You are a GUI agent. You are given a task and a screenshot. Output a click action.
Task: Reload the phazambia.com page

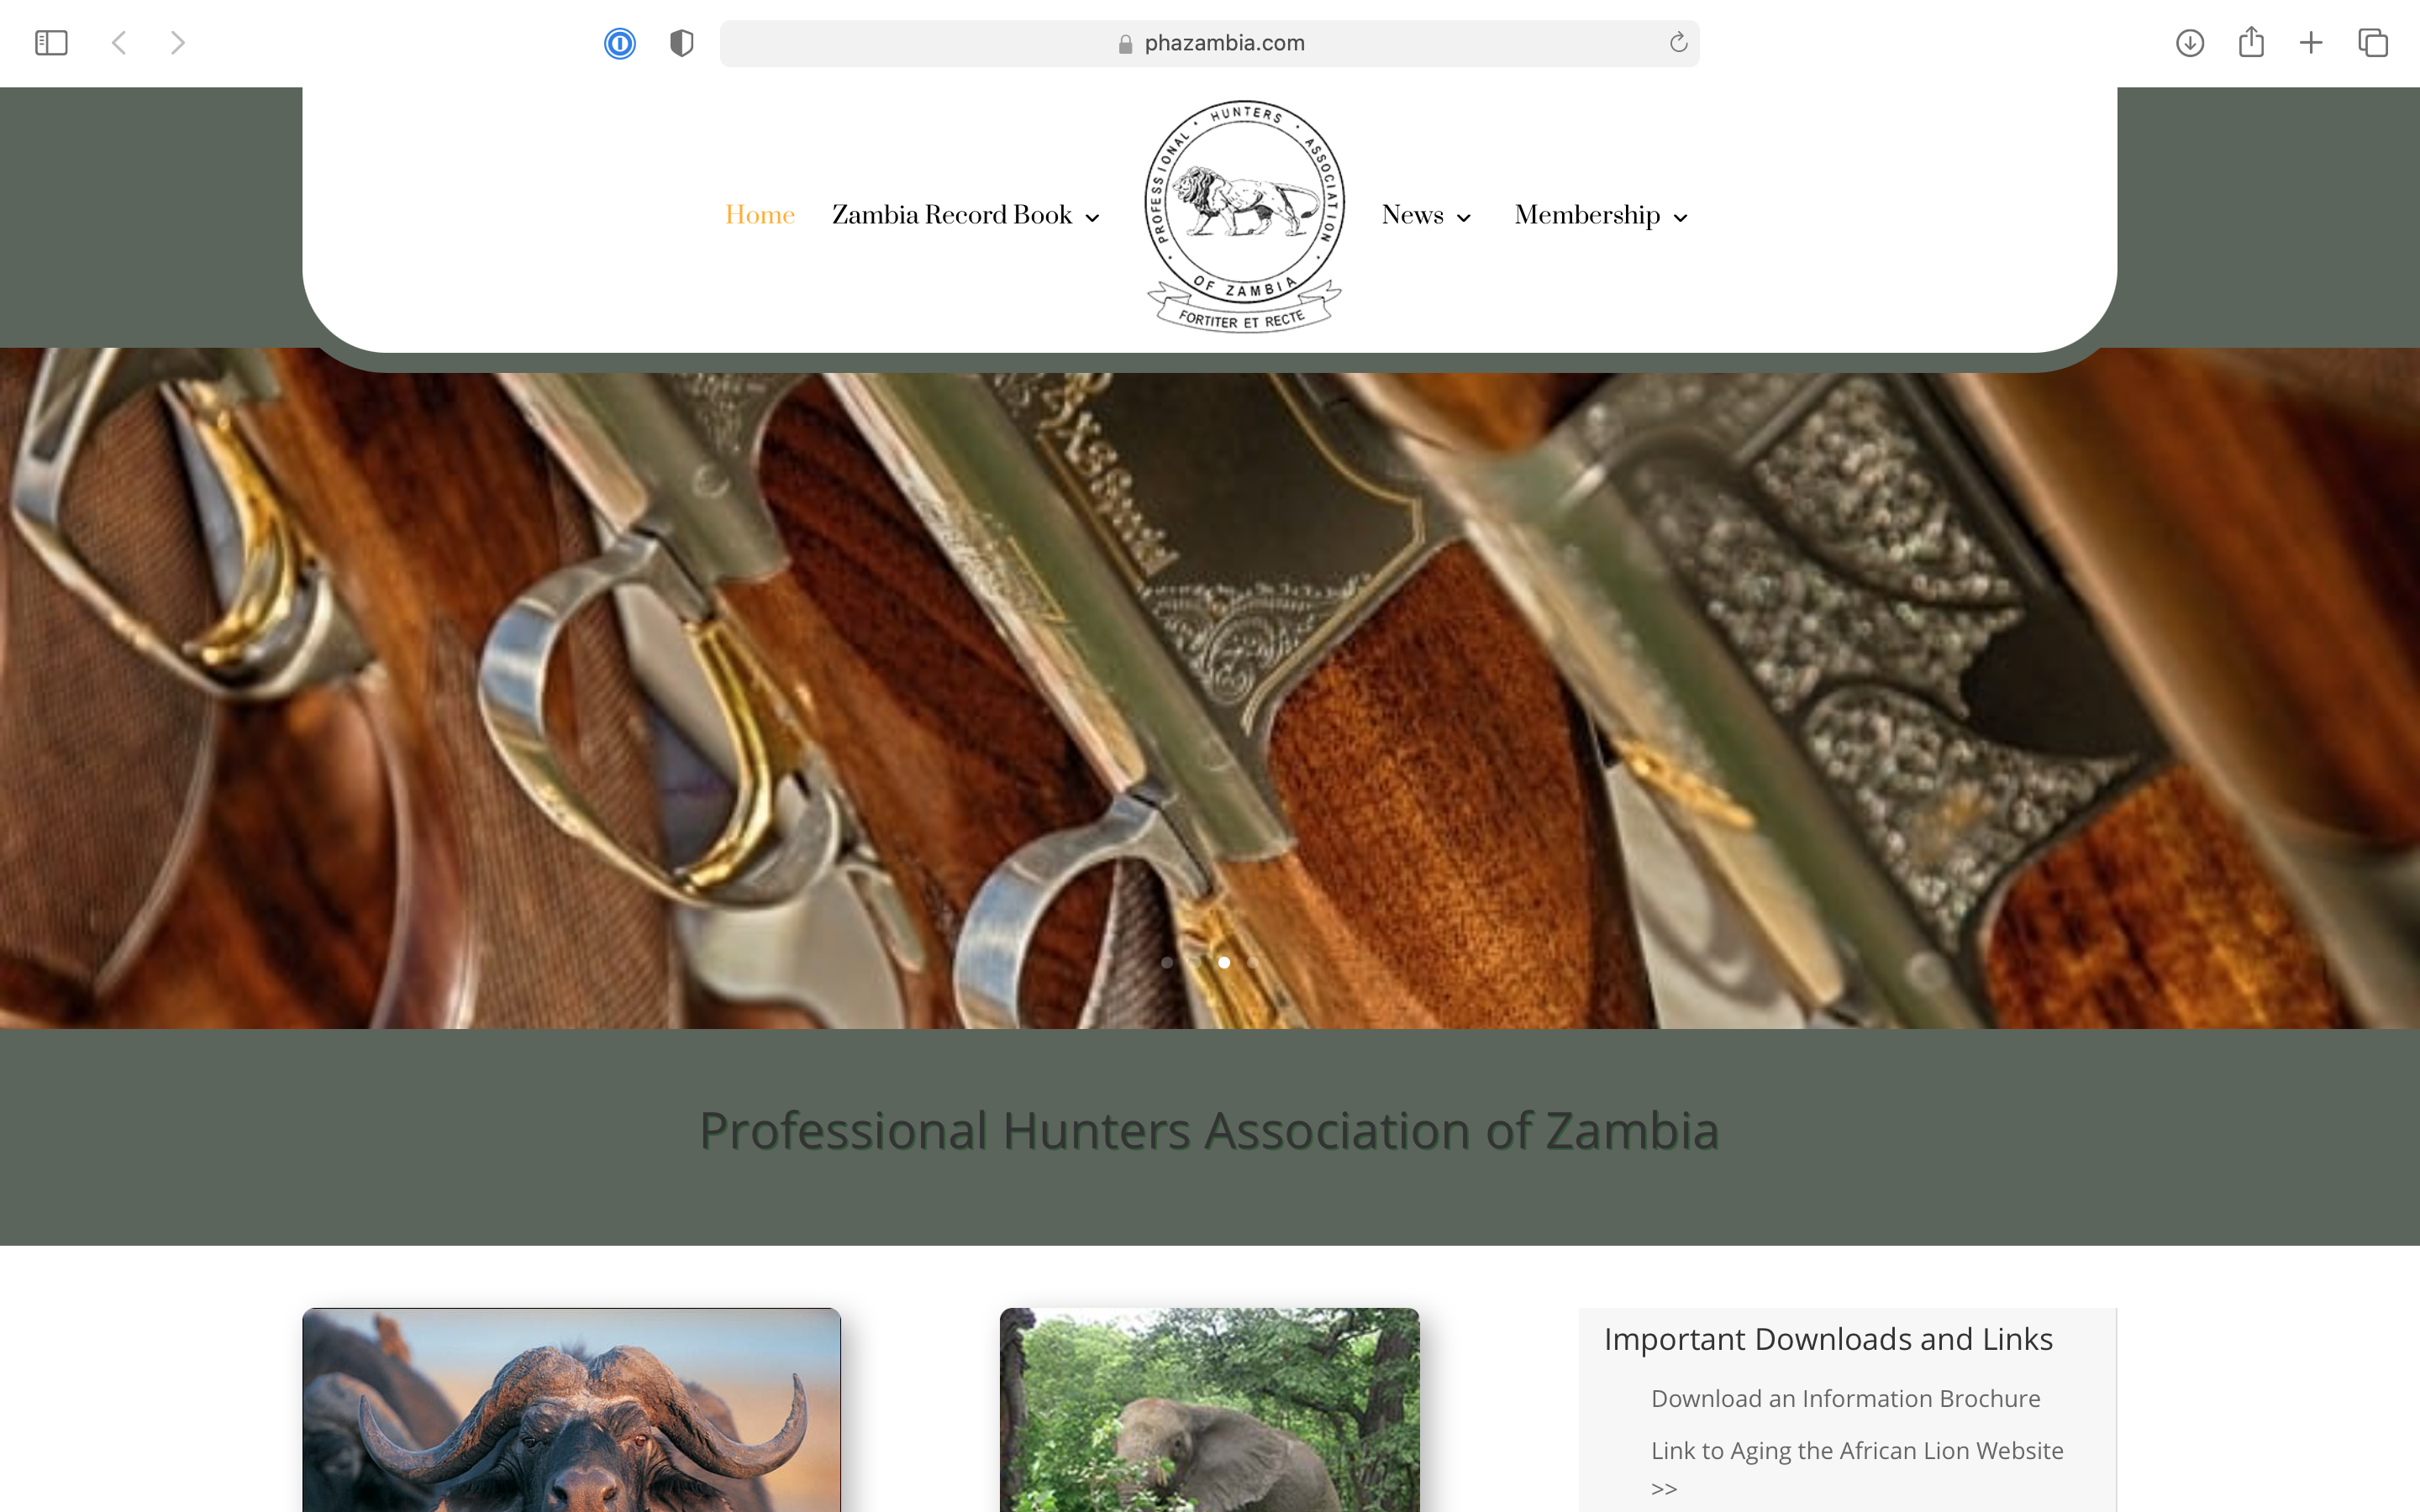(x=1678, y=42)
